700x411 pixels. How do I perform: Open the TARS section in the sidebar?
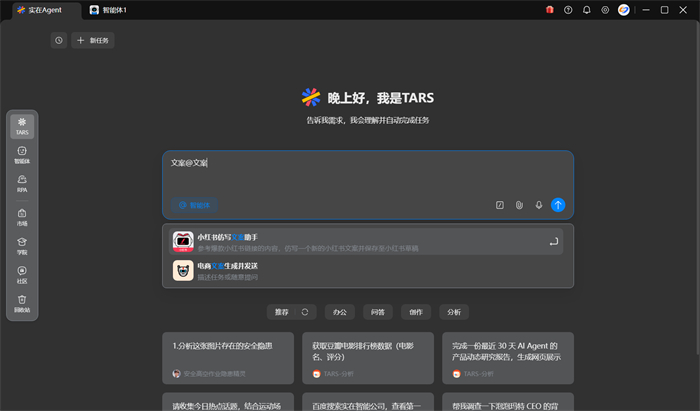click(x=22, y=126)
